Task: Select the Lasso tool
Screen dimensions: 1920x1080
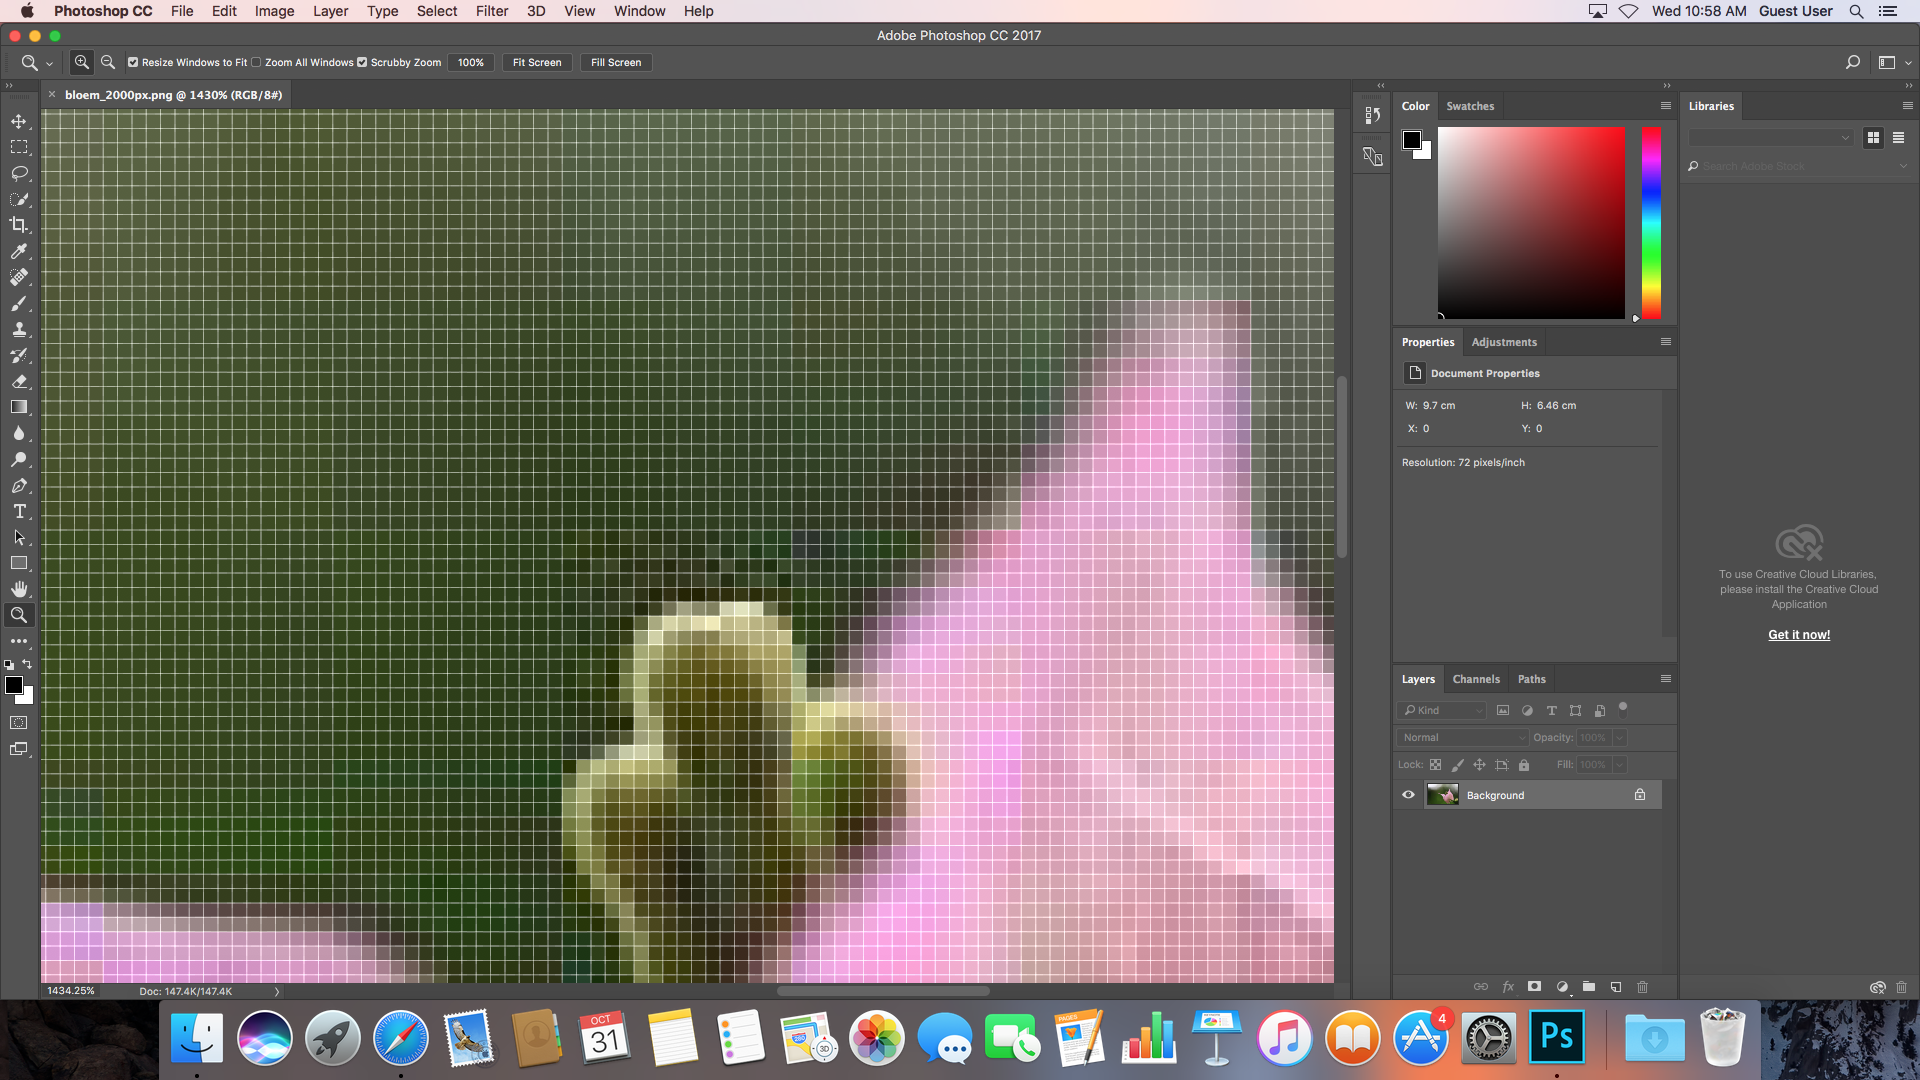Action: click(19, 173)
